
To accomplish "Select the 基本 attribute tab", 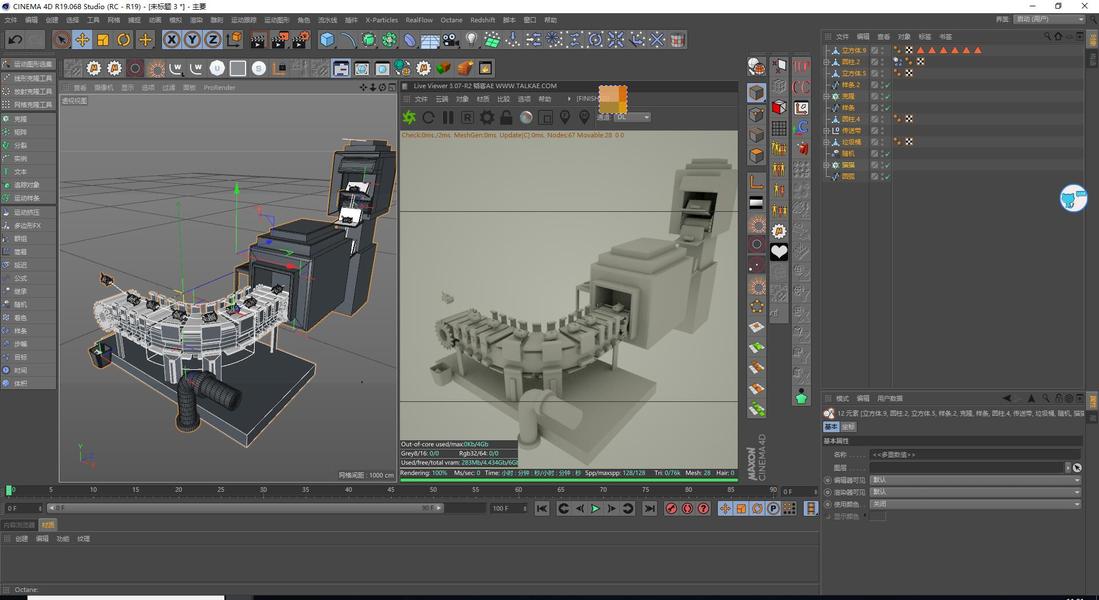I will pos(831,427).
